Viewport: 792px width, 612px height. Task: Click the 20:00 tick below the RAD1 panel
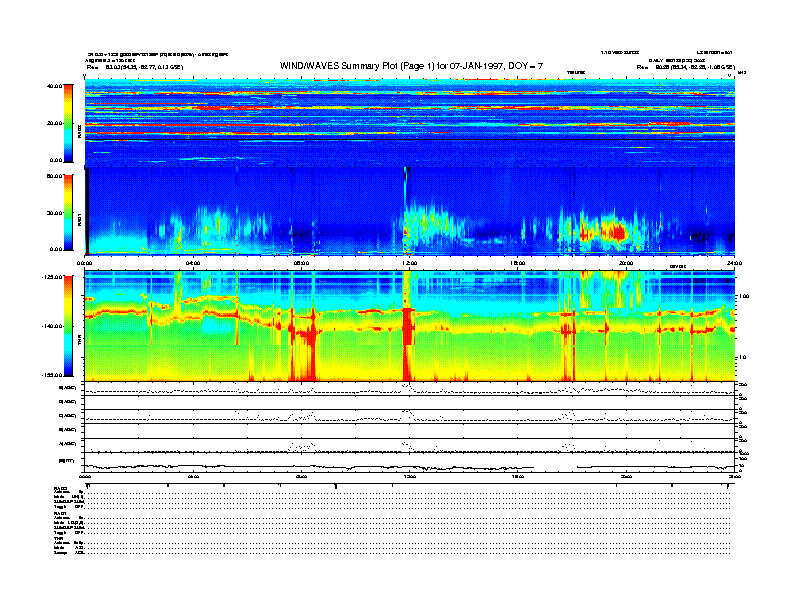tap(626, 263)
